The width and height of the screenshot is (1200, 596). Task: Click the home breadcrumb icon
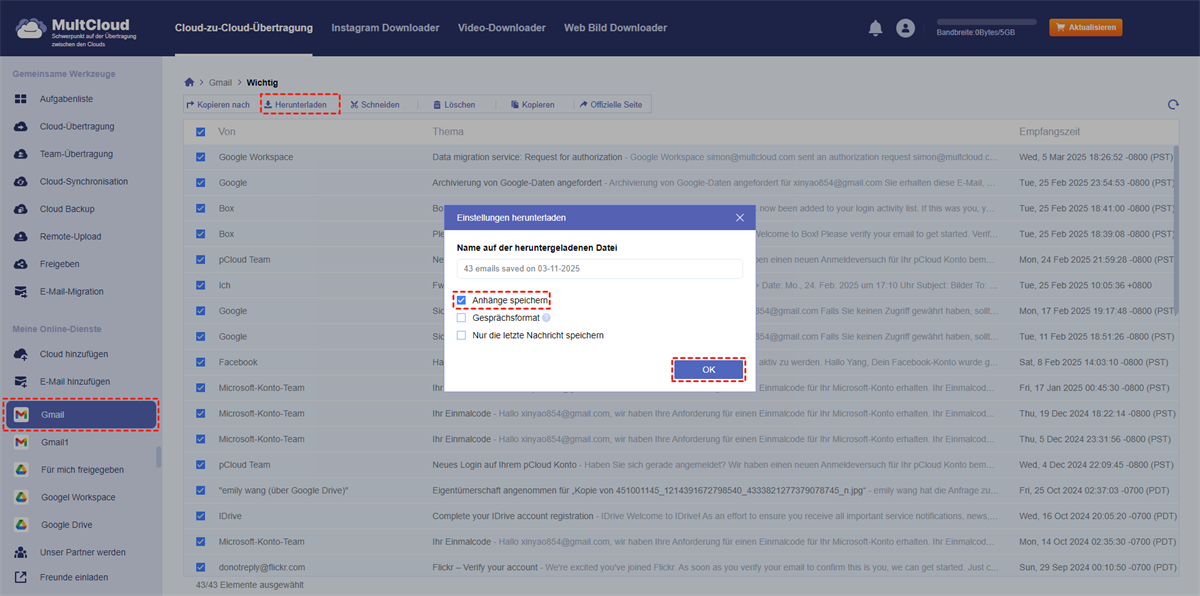click(190, 82)
